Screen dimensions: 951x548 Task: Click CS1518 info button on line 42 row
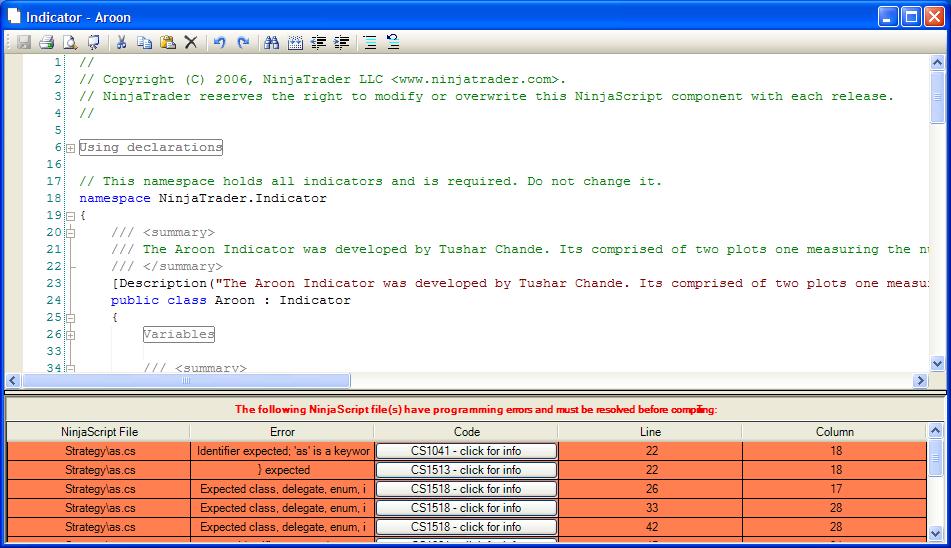pyautogui.click(x=466, y=527)
